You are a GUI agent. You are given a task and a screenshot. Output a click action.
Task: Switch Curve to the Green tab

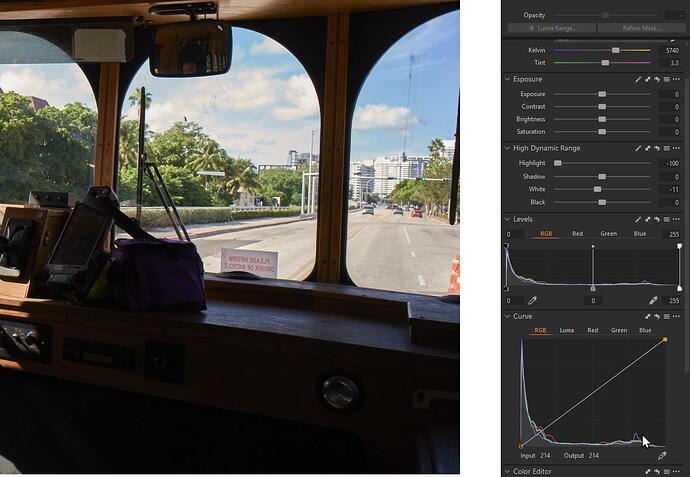click(x=619, y=330)
